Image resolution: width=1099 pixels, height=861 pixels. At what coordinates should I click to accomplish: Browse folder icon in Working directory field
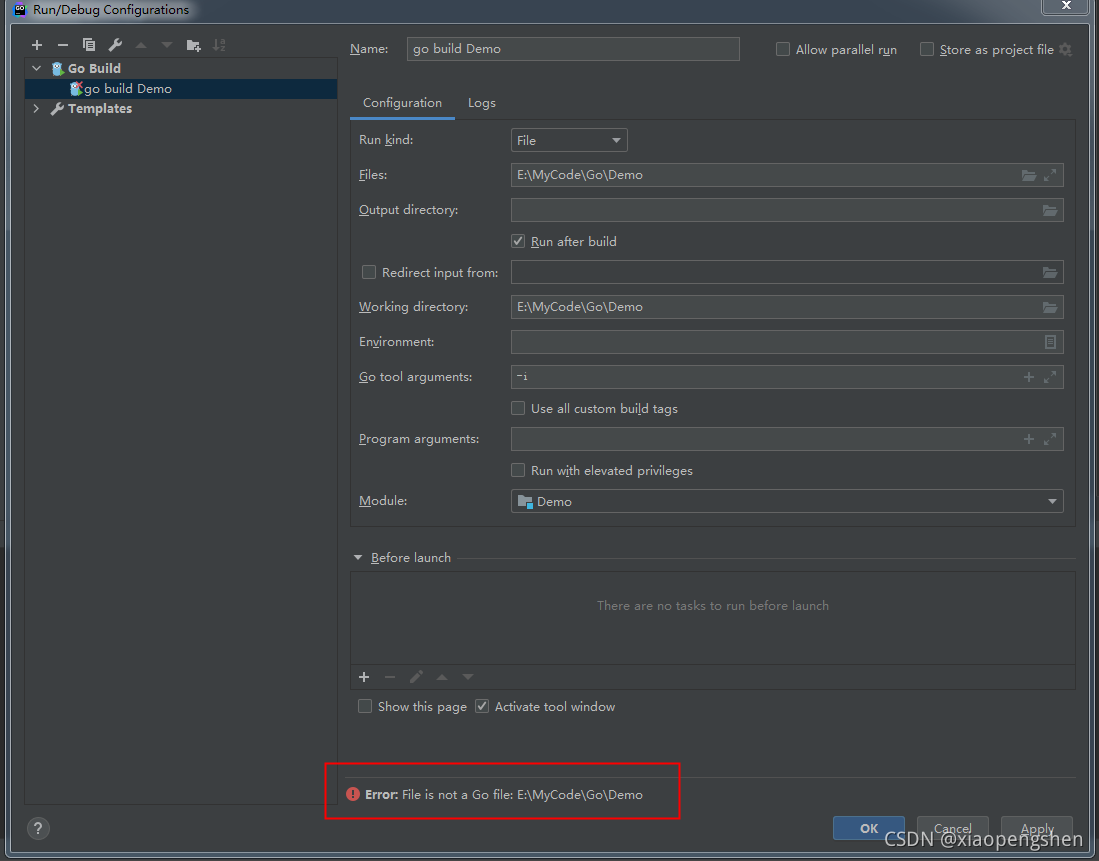click(x=1050, y=307)
